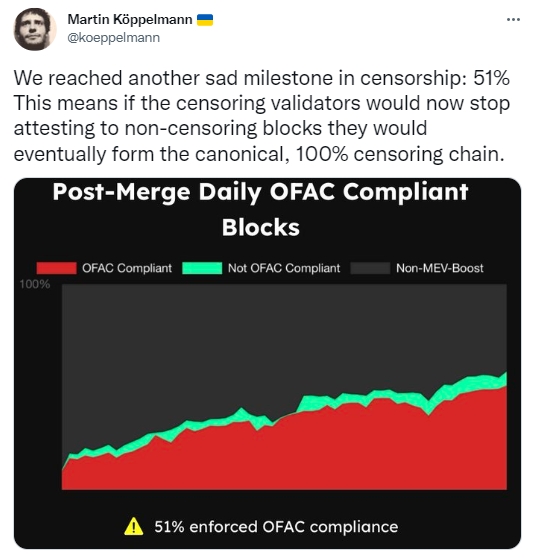Click the dark Non-MEV-Boost legend swatch
537x558 pixels.
[x=370, y=268]
